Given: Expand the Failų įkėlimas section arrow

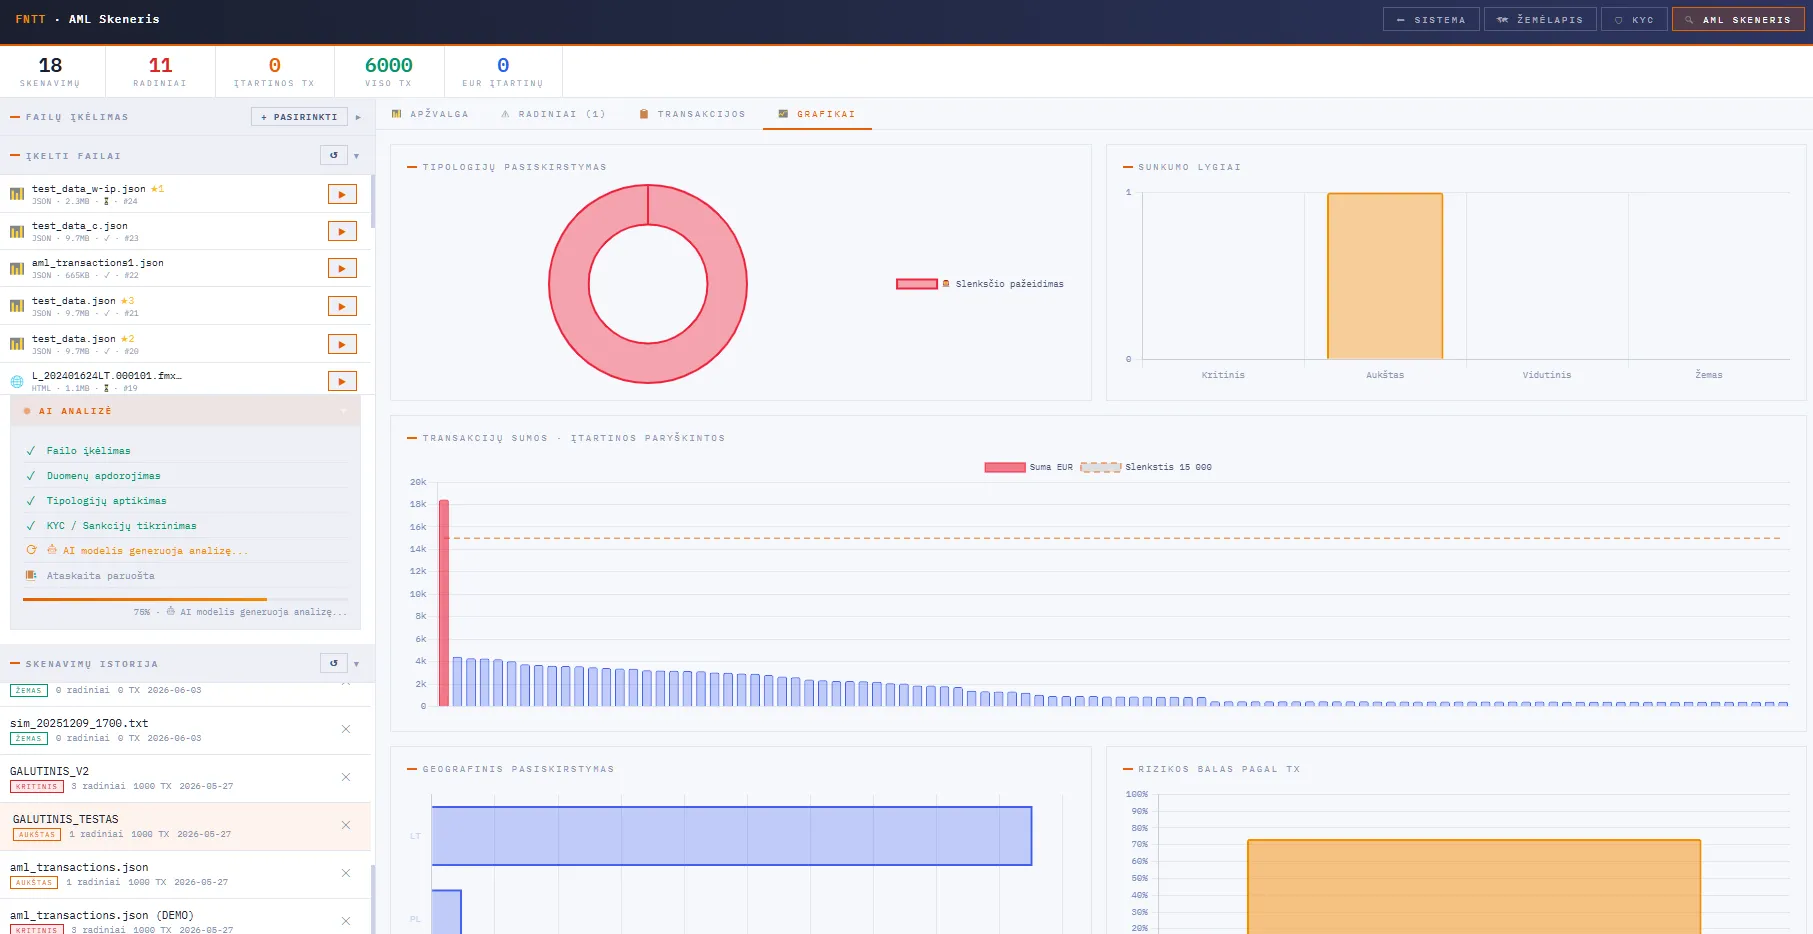Looking at the screenshot, I should coord(358,117).
